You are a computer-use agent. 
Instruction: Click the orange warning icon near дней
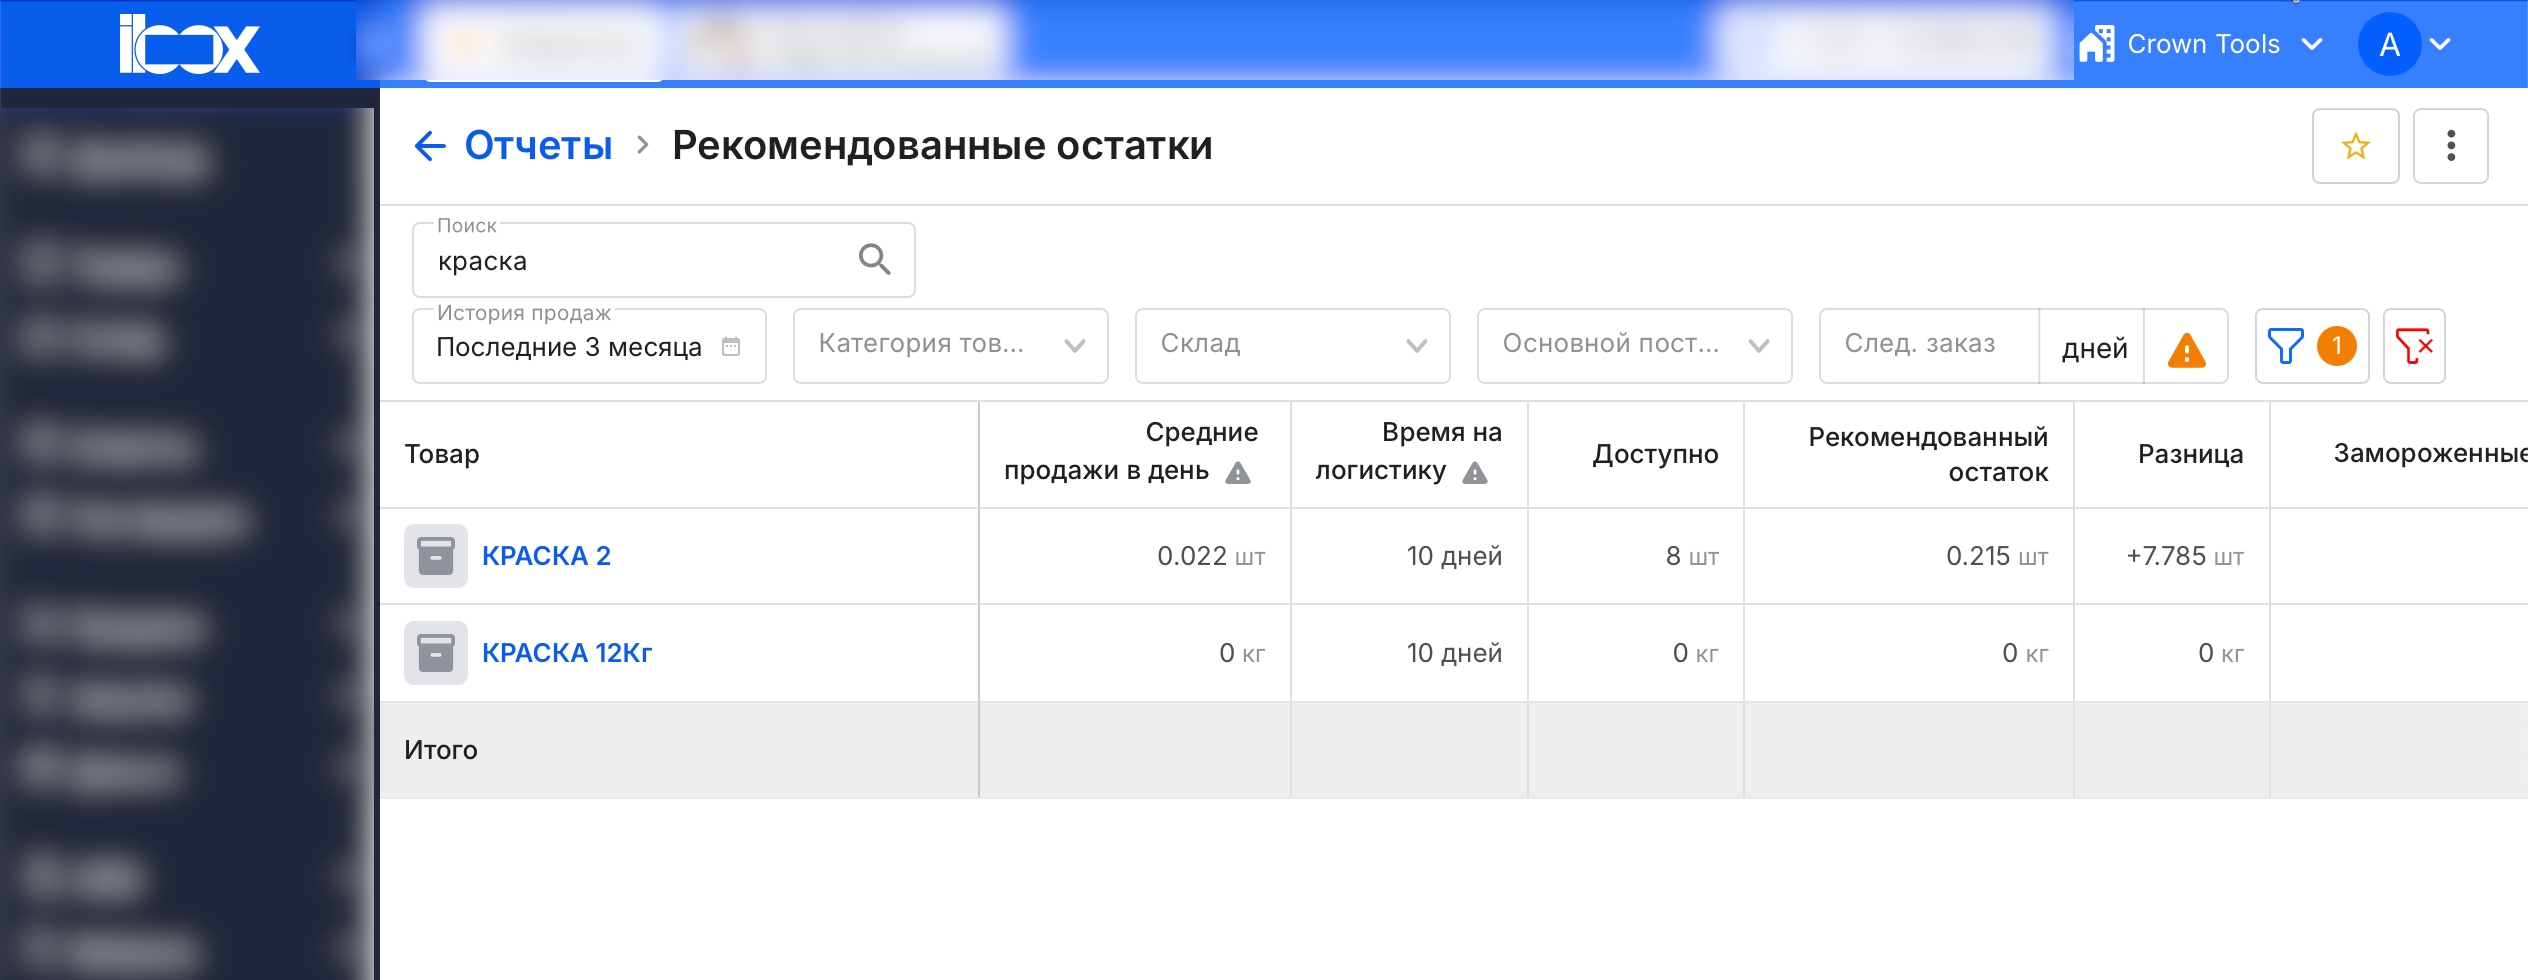tap(2186, 349)
